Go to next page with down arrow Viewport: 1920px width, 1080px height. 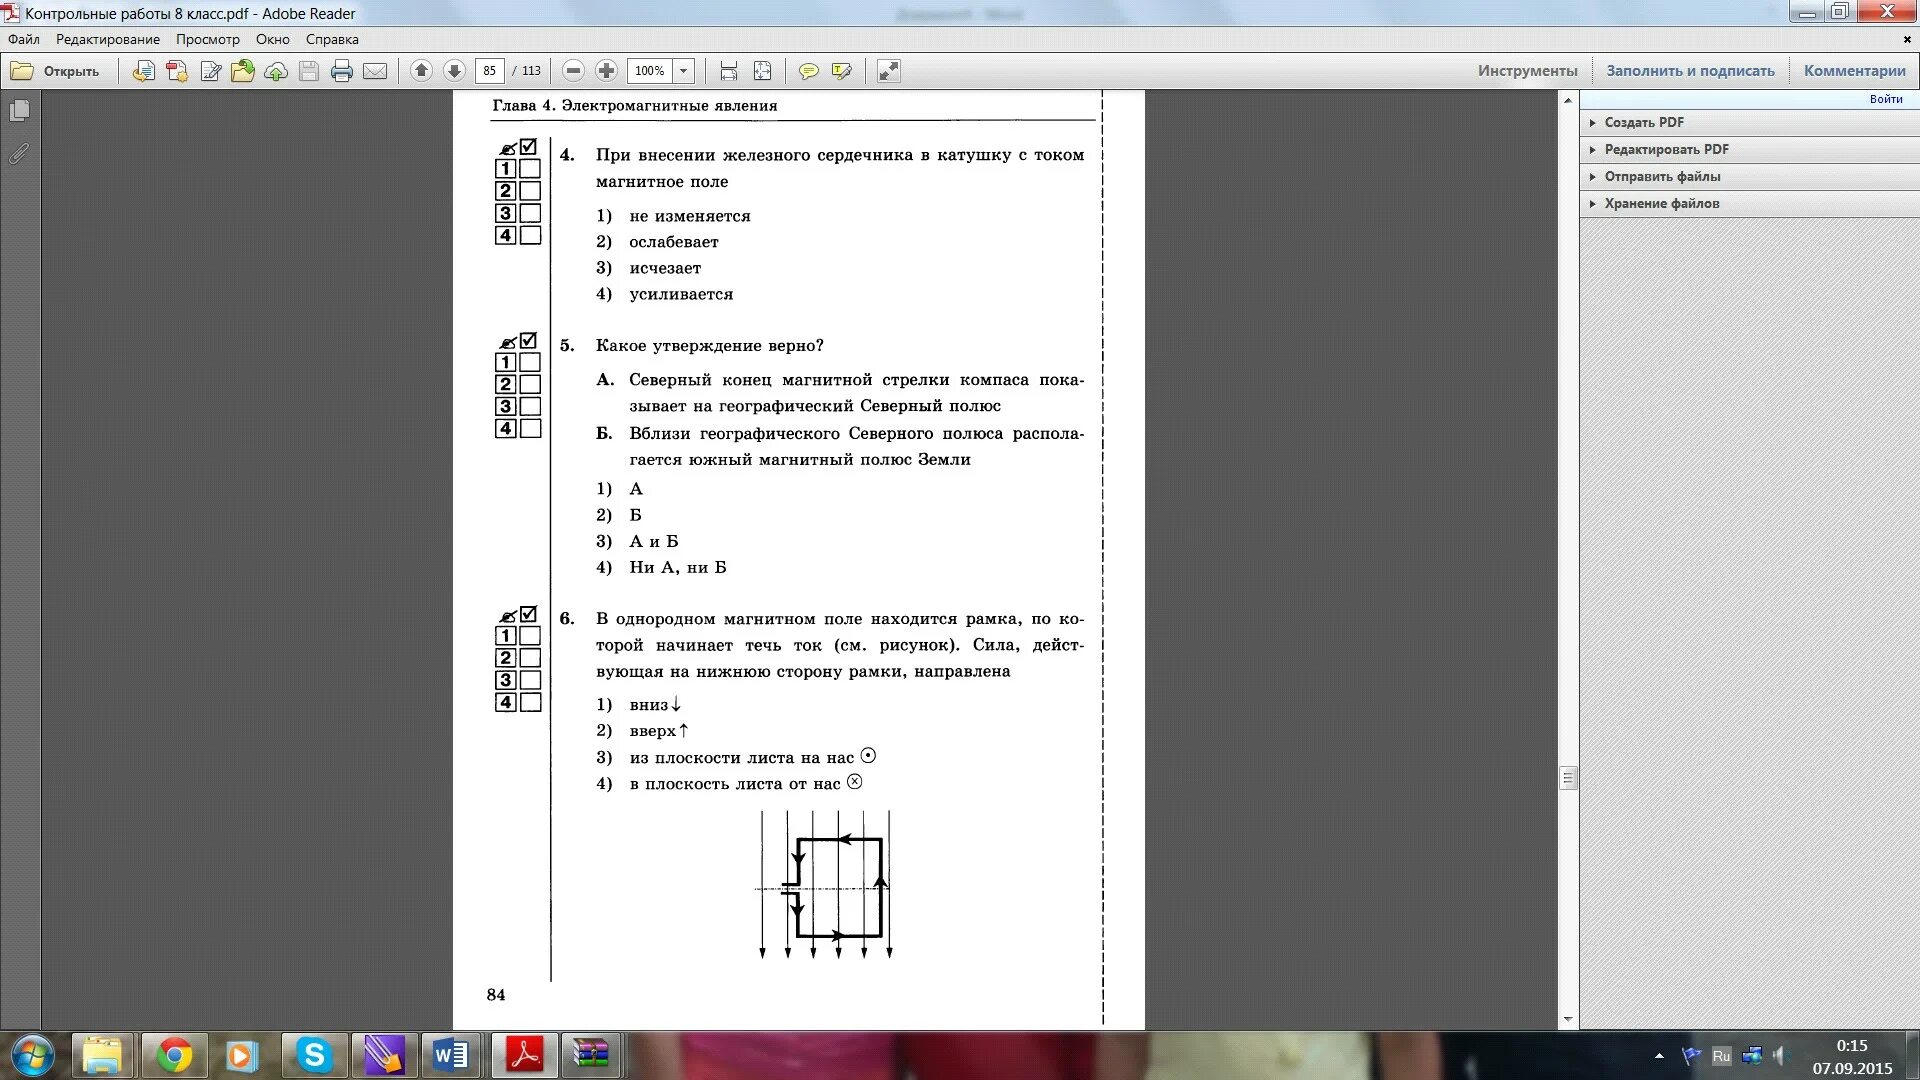pos(454,71)
